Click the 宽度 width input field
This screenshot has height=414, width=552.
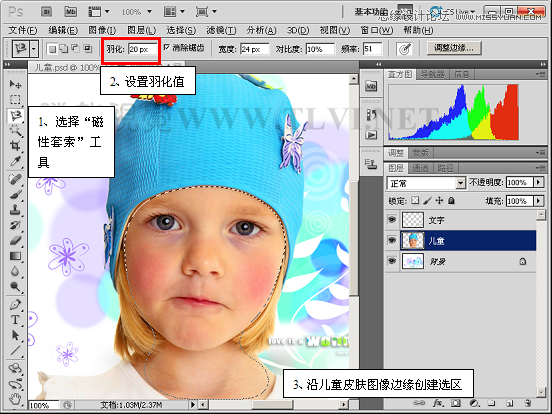tap(255, 49)
